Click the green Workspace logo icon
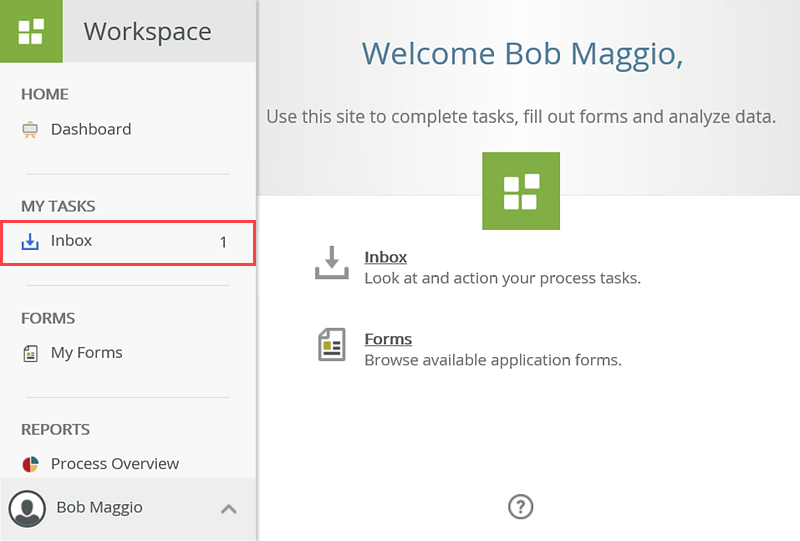 [x=31, y=31]
